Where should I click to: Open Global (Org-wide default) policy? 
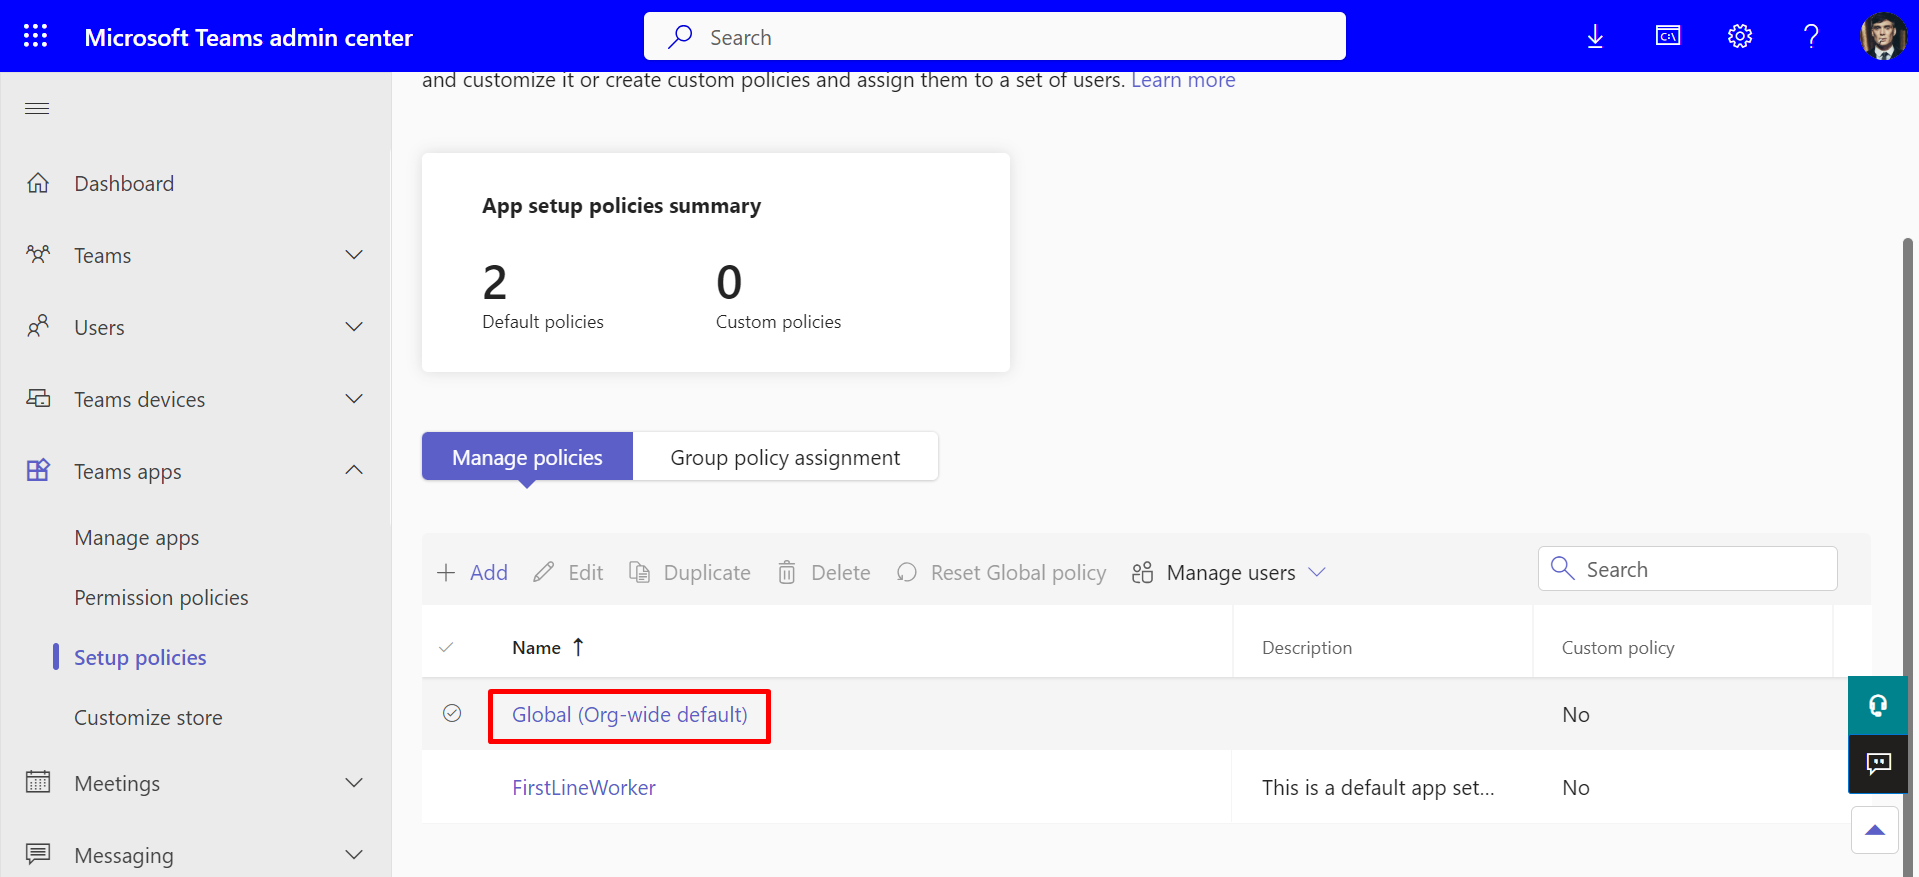tap(630, 715)
